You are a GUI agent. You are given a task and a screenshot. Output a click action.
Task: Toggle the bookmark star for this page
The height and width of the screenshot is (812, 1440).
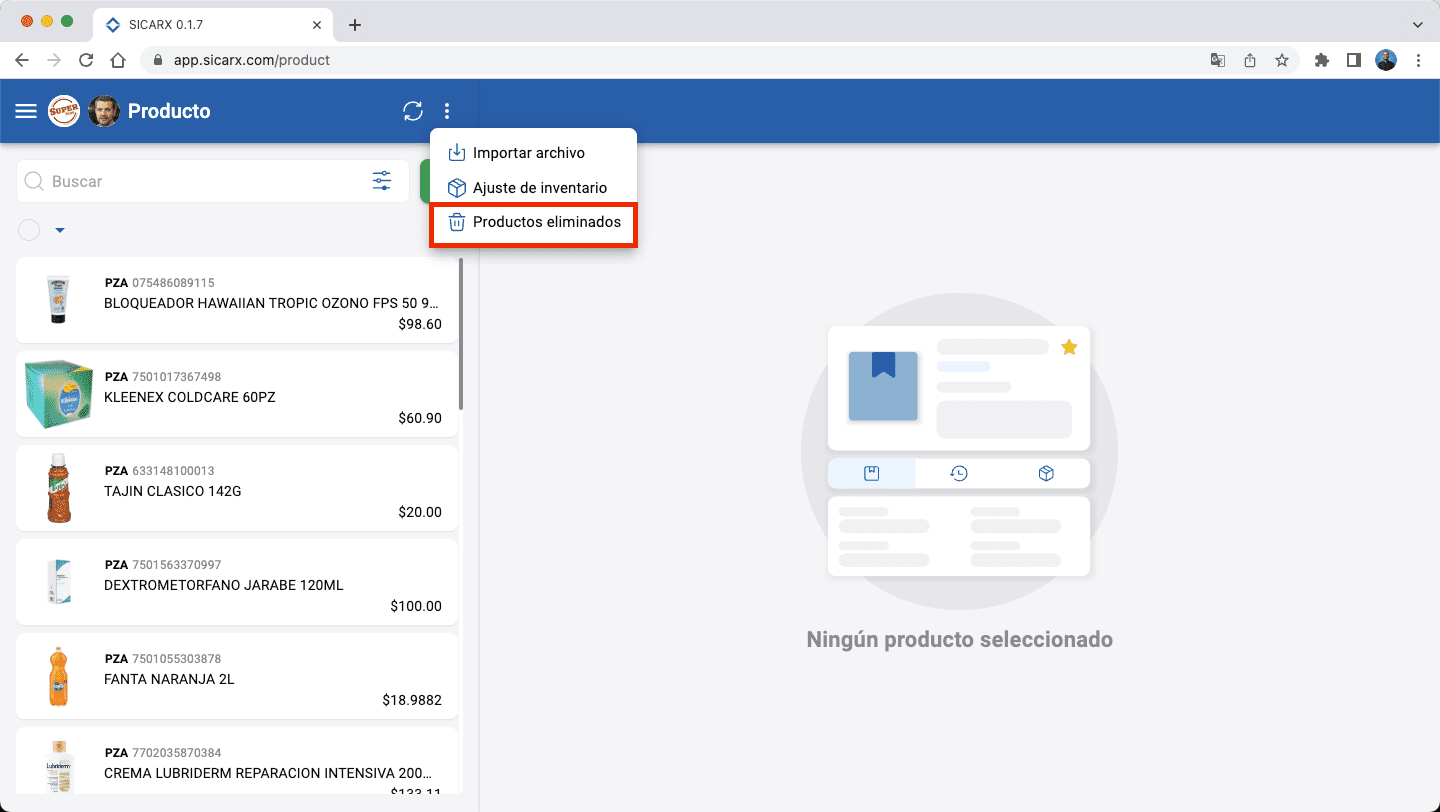point(1282,60)
